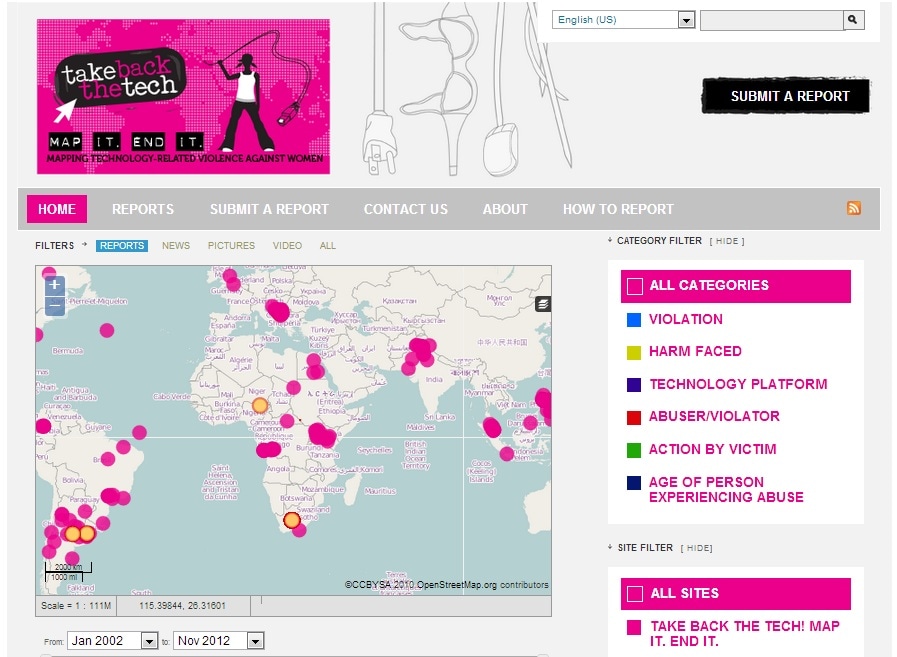Go to the How To Report page
Image resolution: width=897 pixels, height=657 pixels.
pyautogui.click(x=618, y=209)
